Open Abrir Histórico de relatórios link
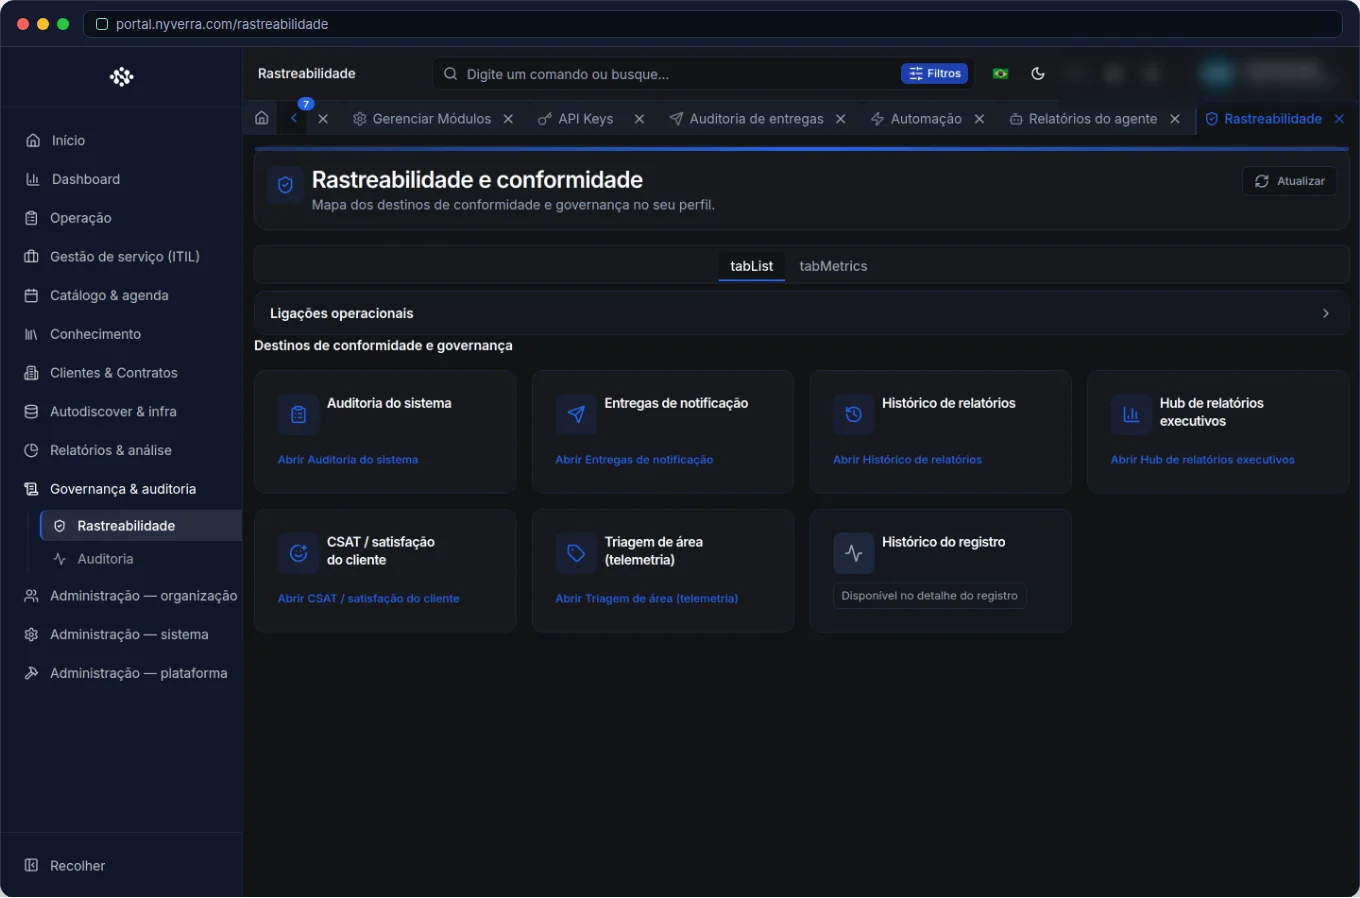This screenshot has width=1360, height=898. pos(907,460)
